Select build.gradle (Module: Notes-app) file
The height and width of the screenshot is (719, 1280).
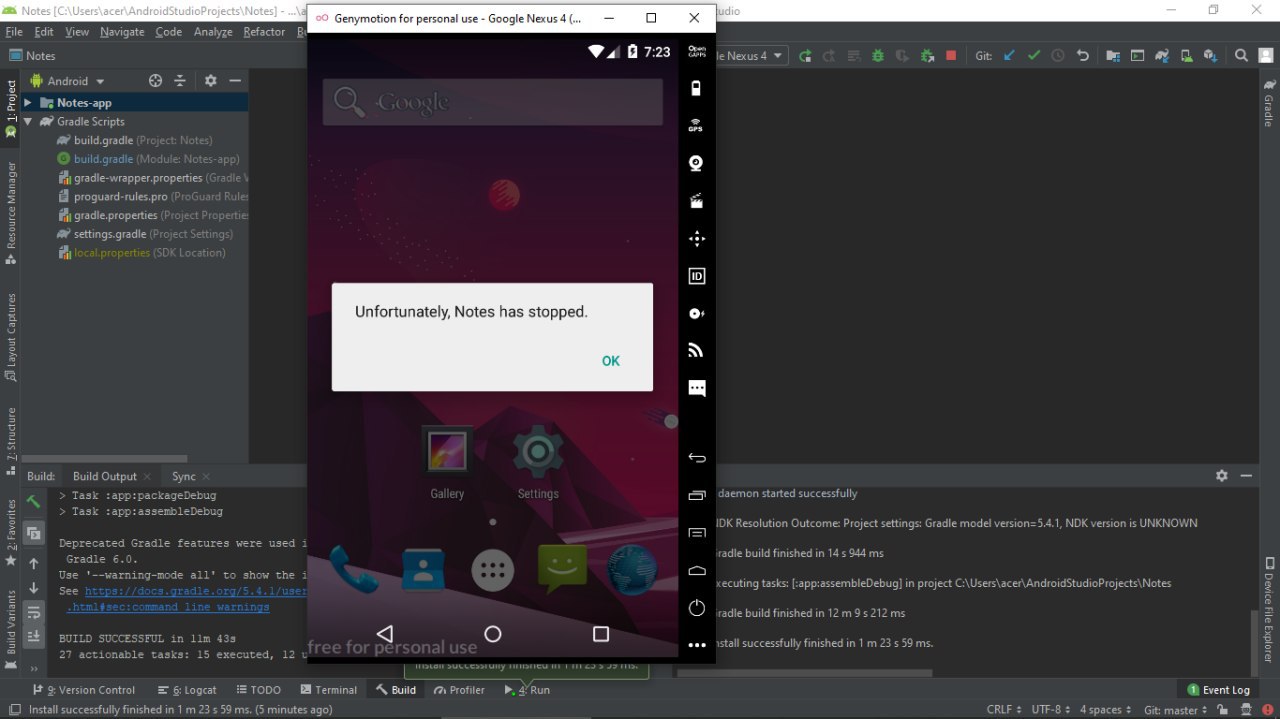point(148,159)
